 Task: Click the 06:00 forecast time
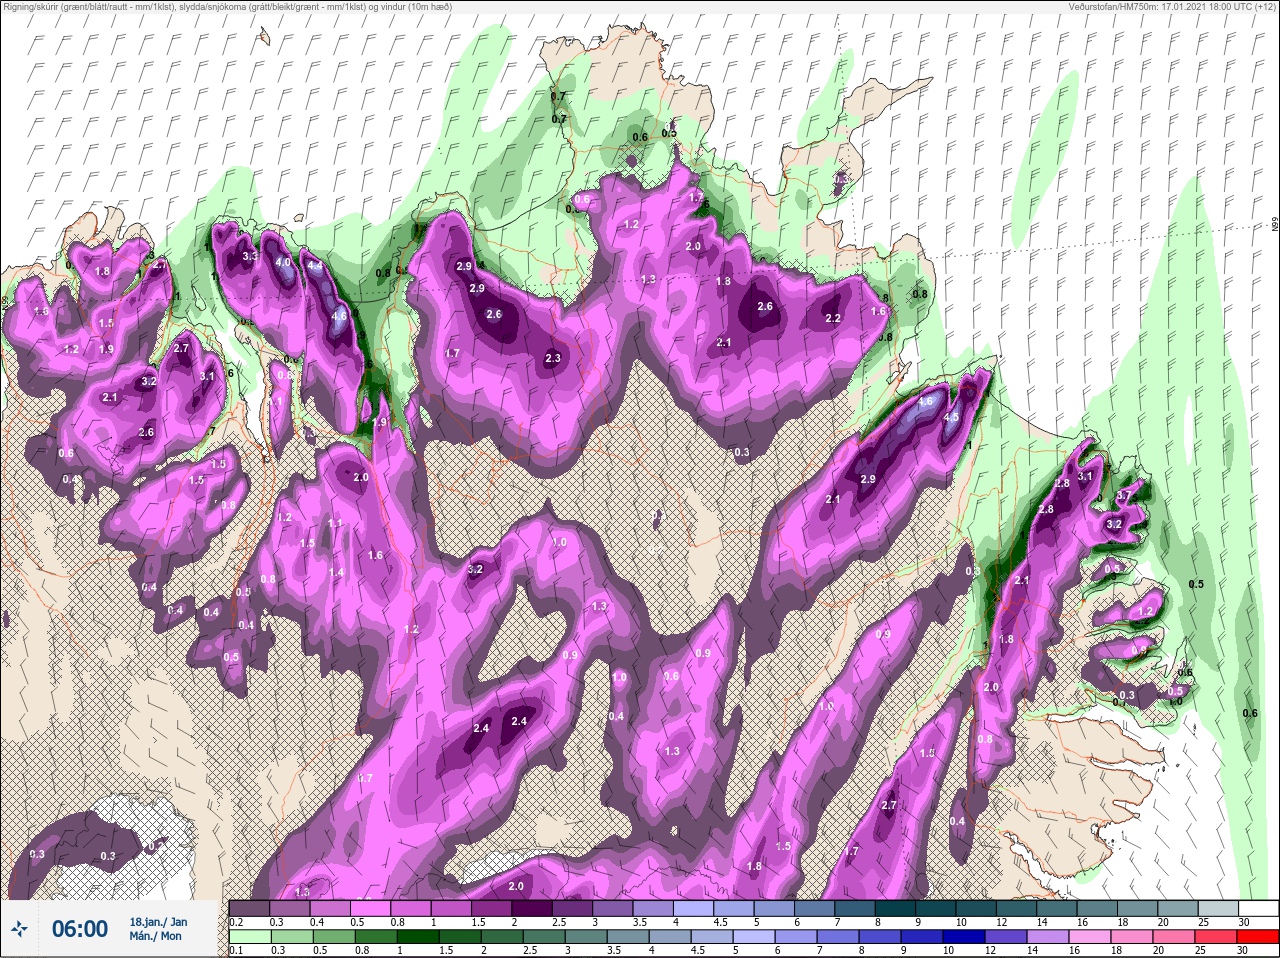coord(80,929)
